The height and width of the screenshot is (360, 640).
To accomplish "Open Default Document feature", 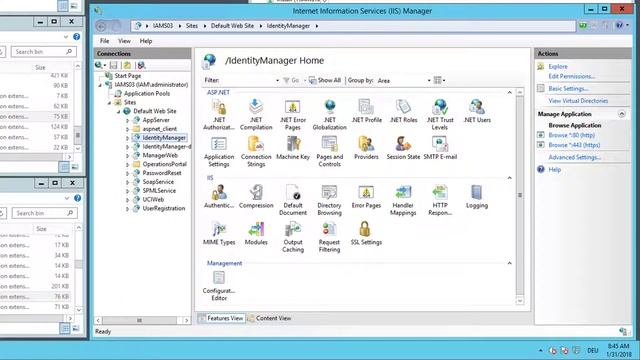I will pos(293,200).
